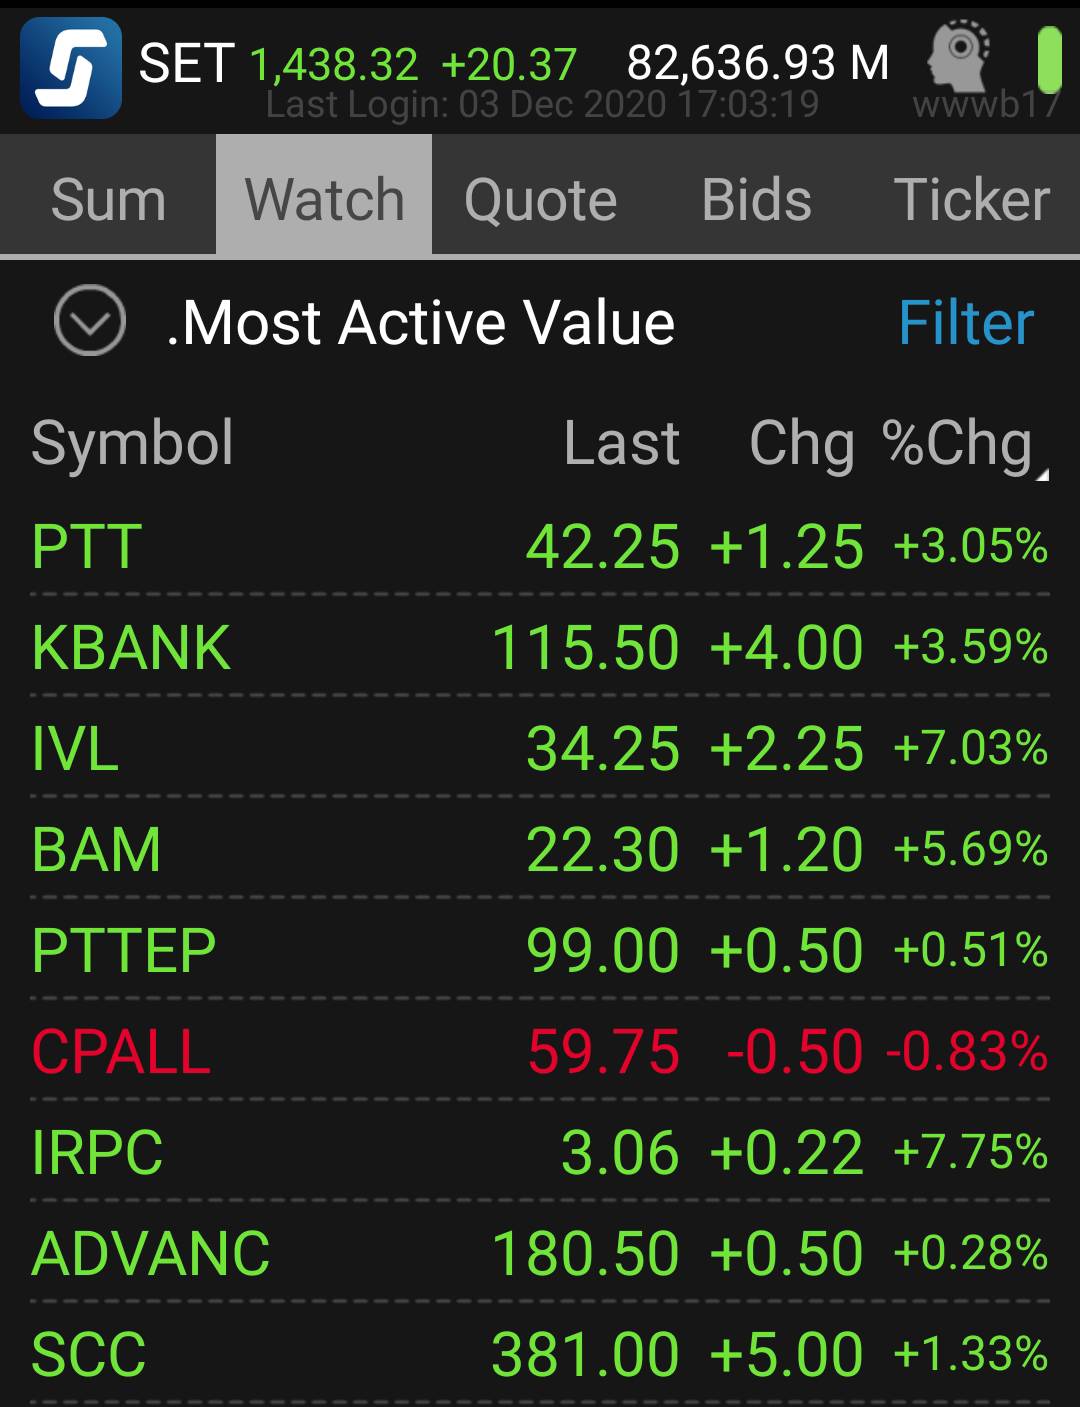Tap the Streaming app logo icon

point(71,68)
